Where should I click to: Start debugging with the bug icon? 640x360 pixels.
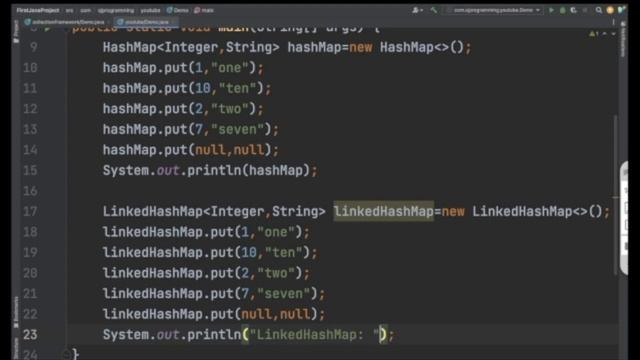[x=562, y=10]
